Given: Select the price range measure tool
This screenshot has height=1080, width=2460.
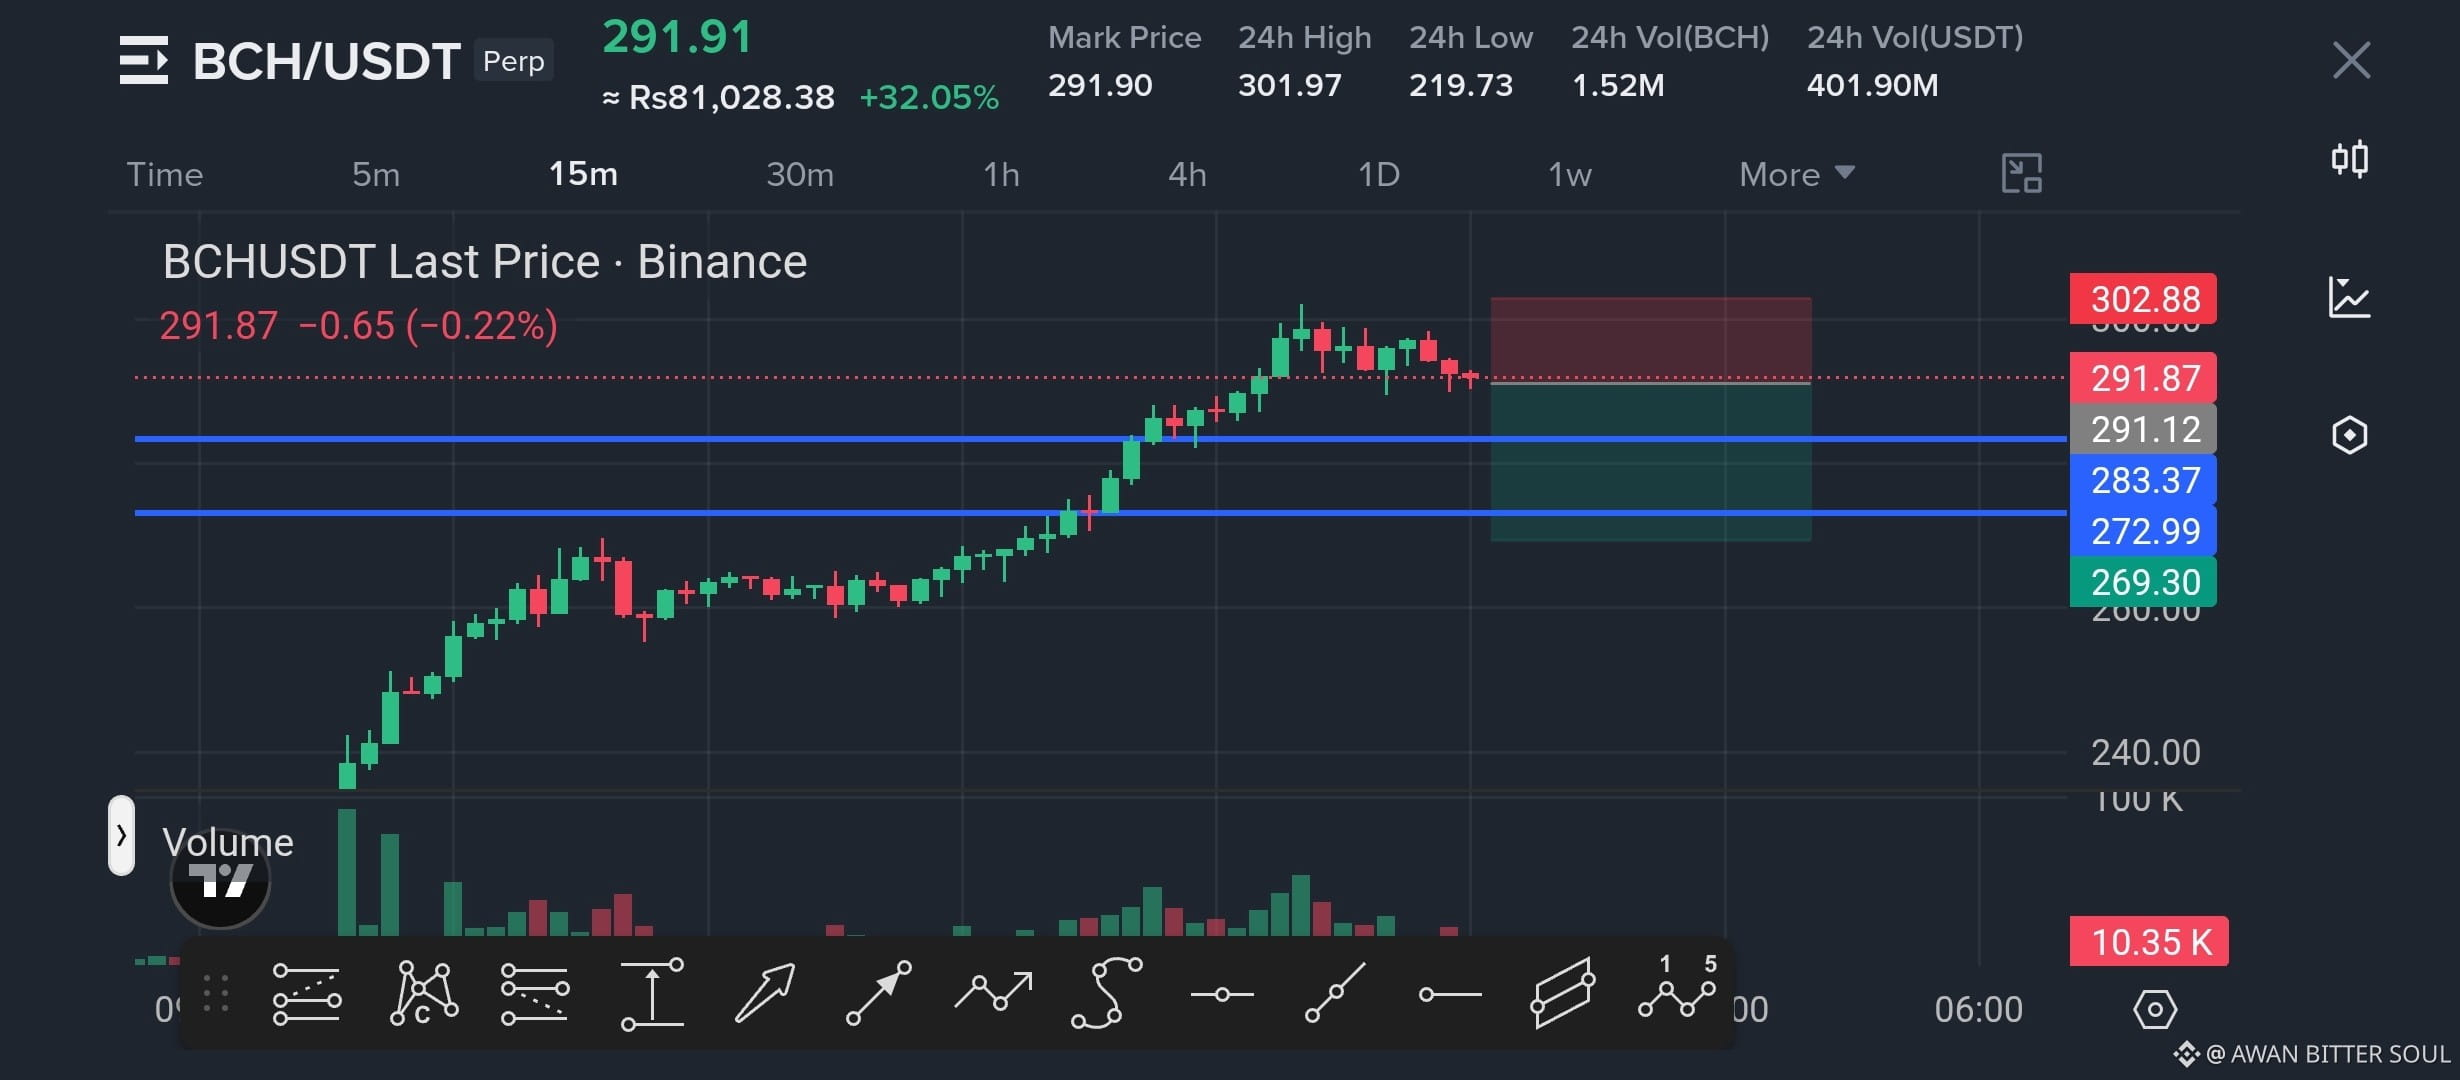Looking at the screenshot, I should pyautogui.click(x=652, y=993).
